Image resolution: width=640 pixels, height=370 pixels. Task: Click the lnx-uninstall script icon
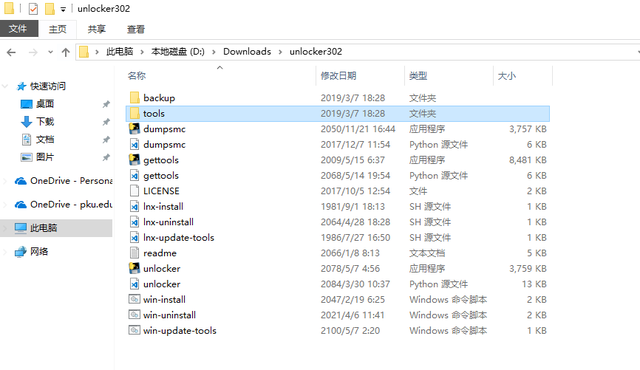point(135,222)
